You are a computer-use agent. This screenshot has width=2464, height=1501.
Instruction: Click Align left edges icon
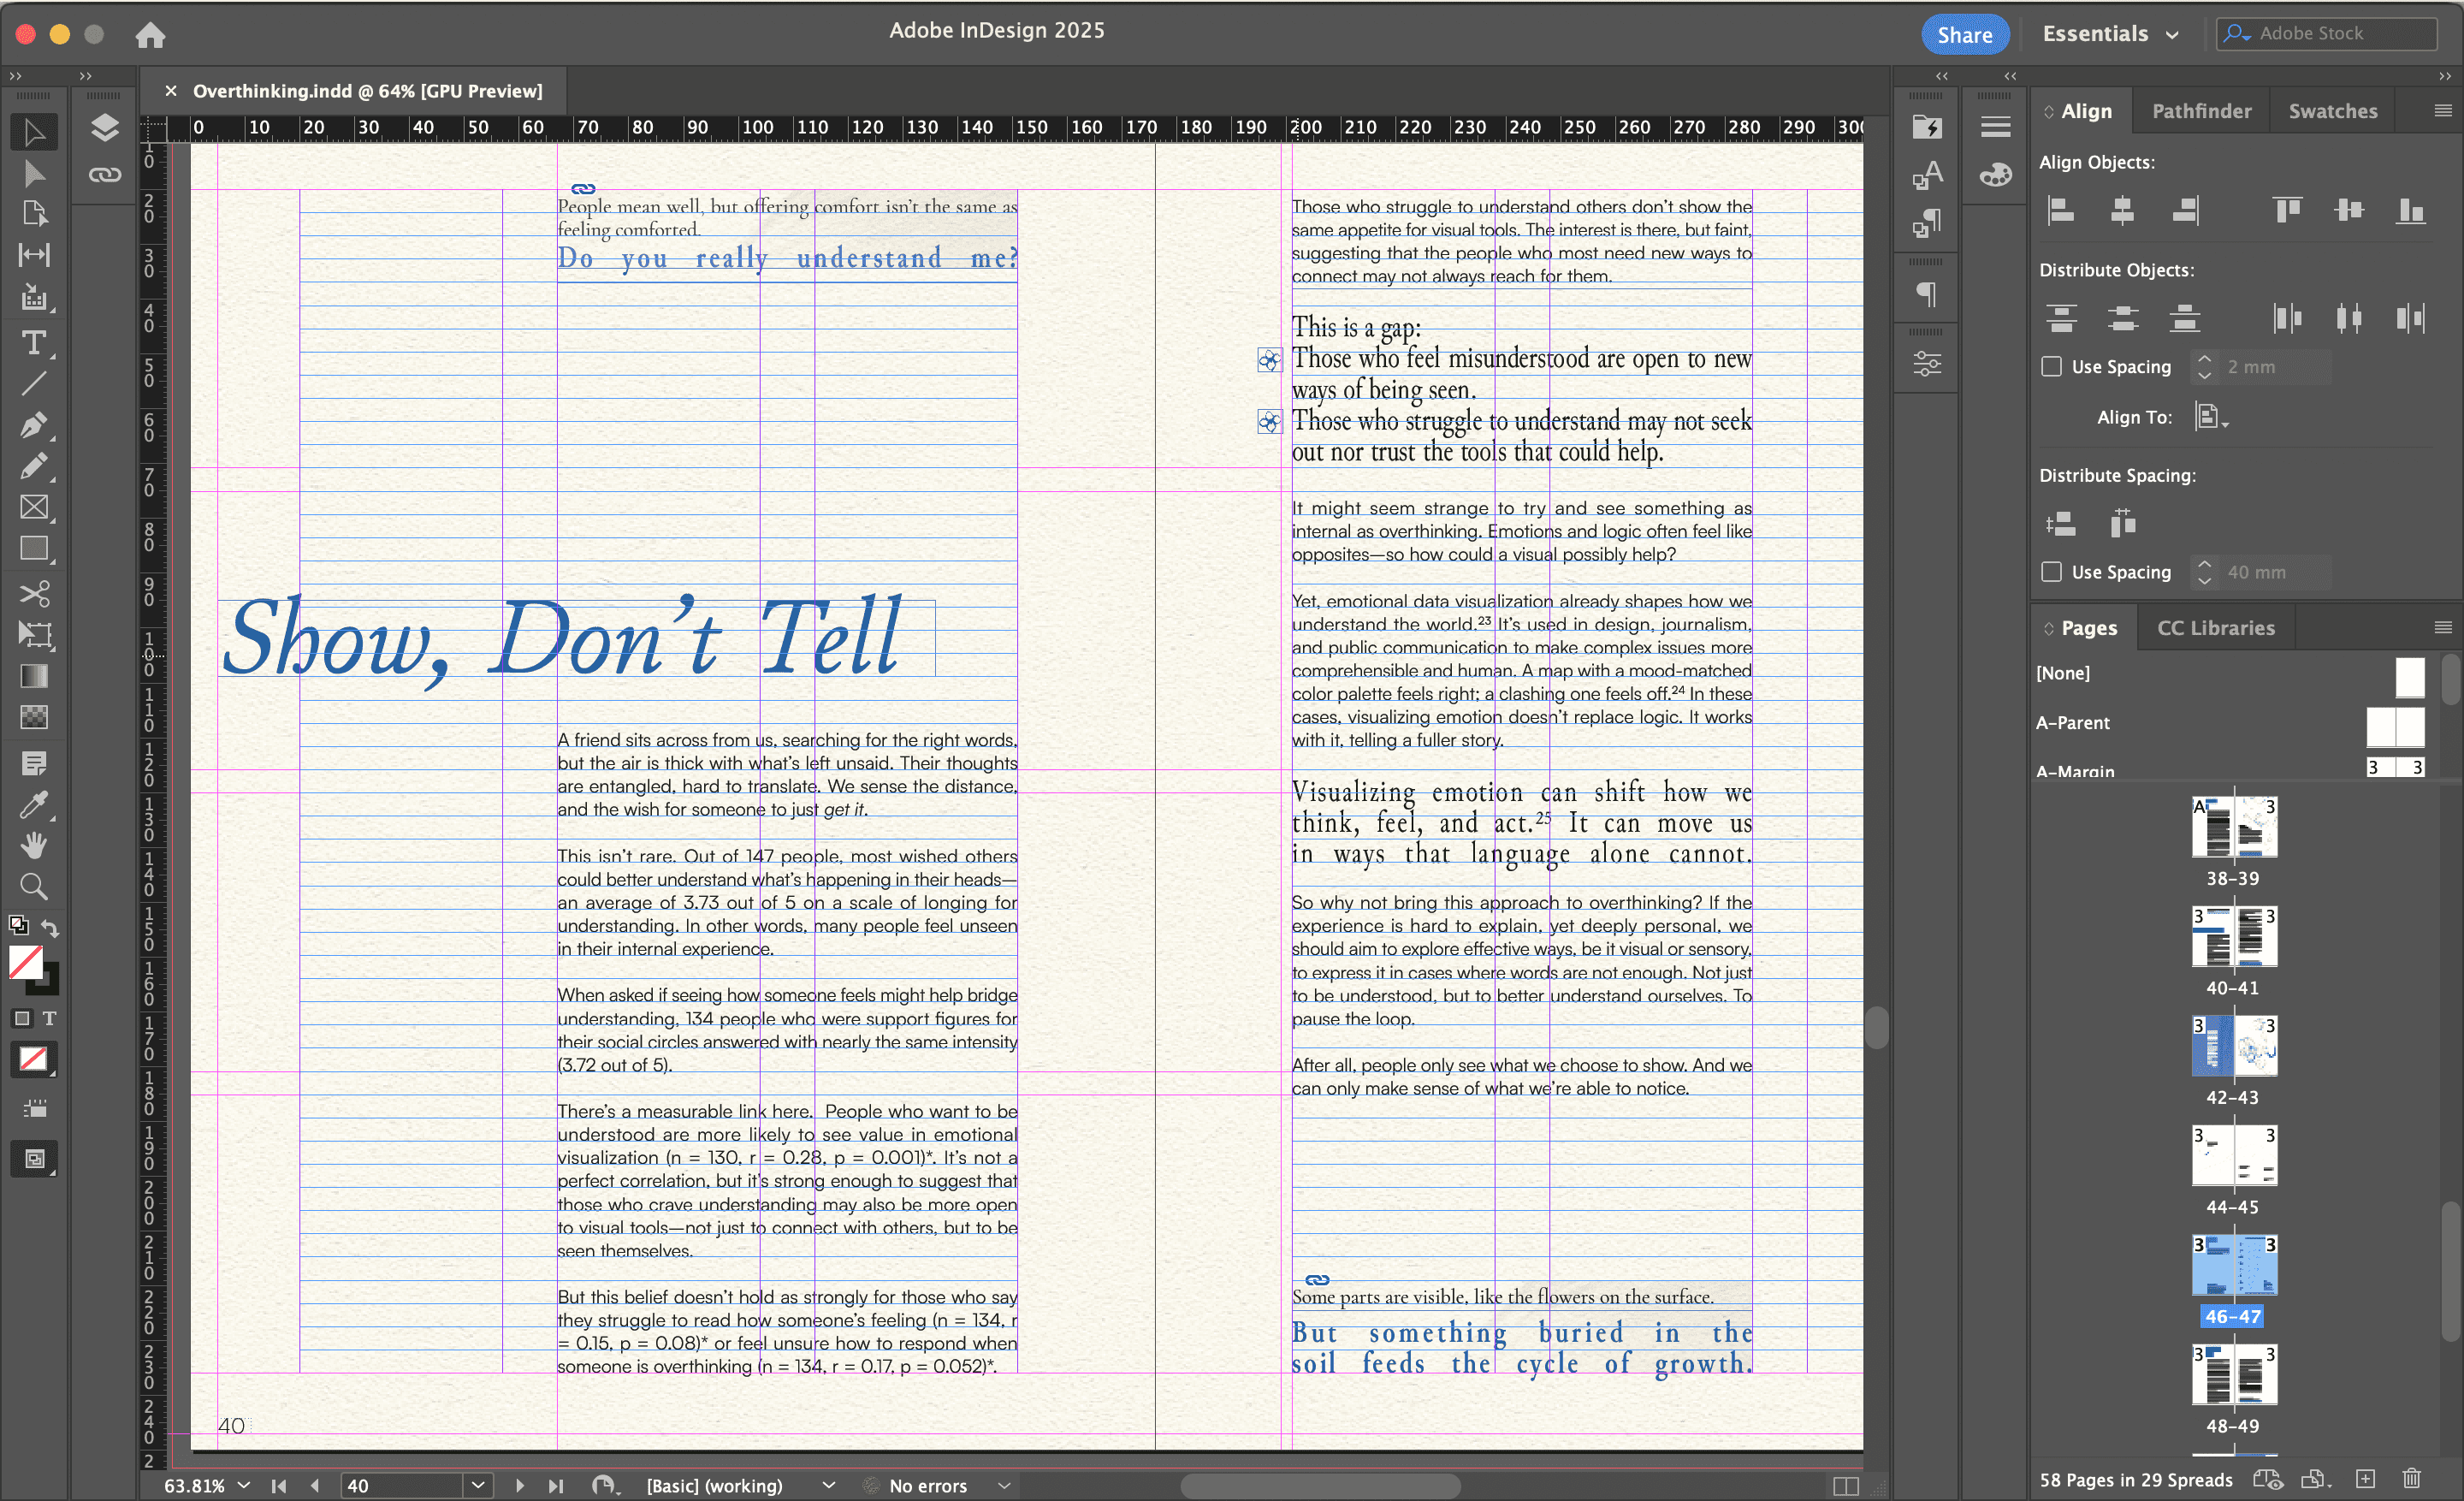point(2061,210)
